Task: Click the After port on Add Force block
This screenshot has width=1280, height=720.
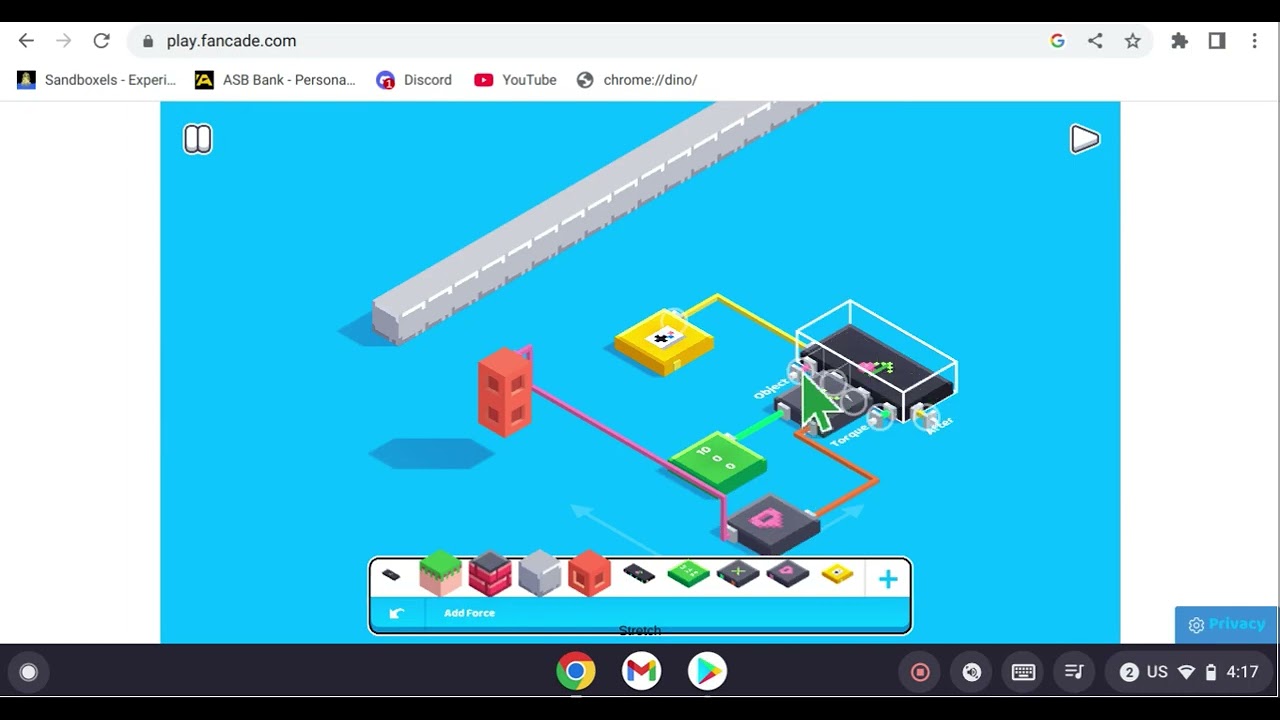Action: pyautogui.click(x=926, y=416)
